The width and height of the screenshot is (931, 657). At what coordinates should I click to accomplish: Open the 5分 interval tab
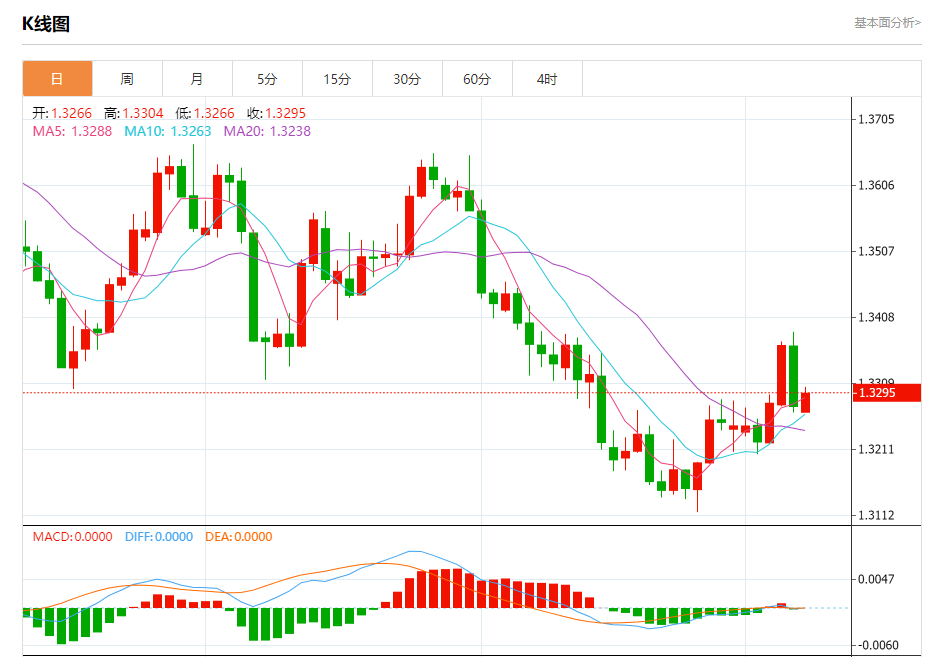coord(267,78)
